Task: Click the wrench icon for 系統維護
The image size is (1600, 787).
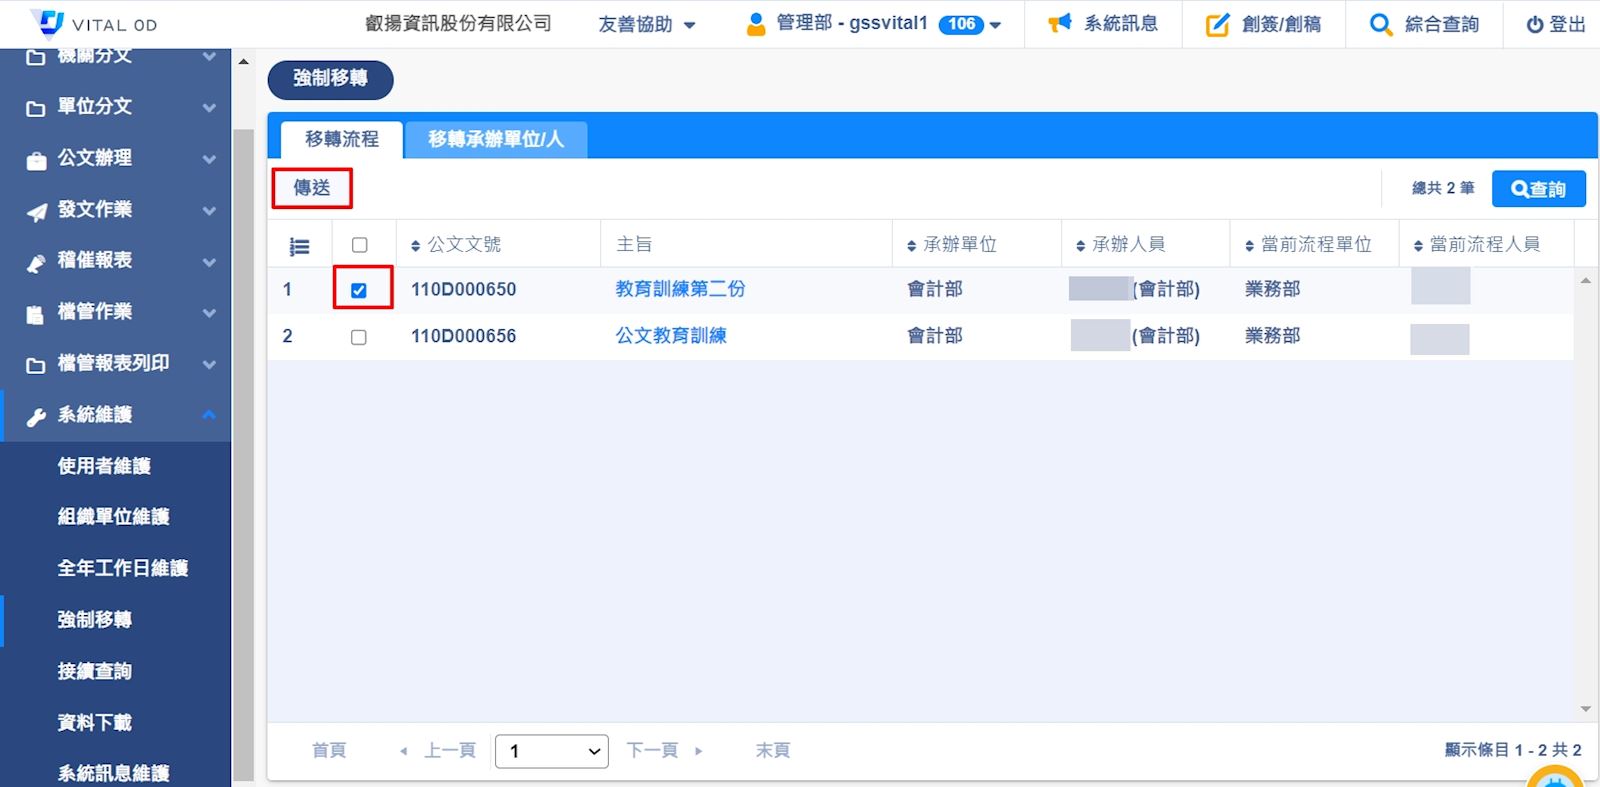Action: 36,417
